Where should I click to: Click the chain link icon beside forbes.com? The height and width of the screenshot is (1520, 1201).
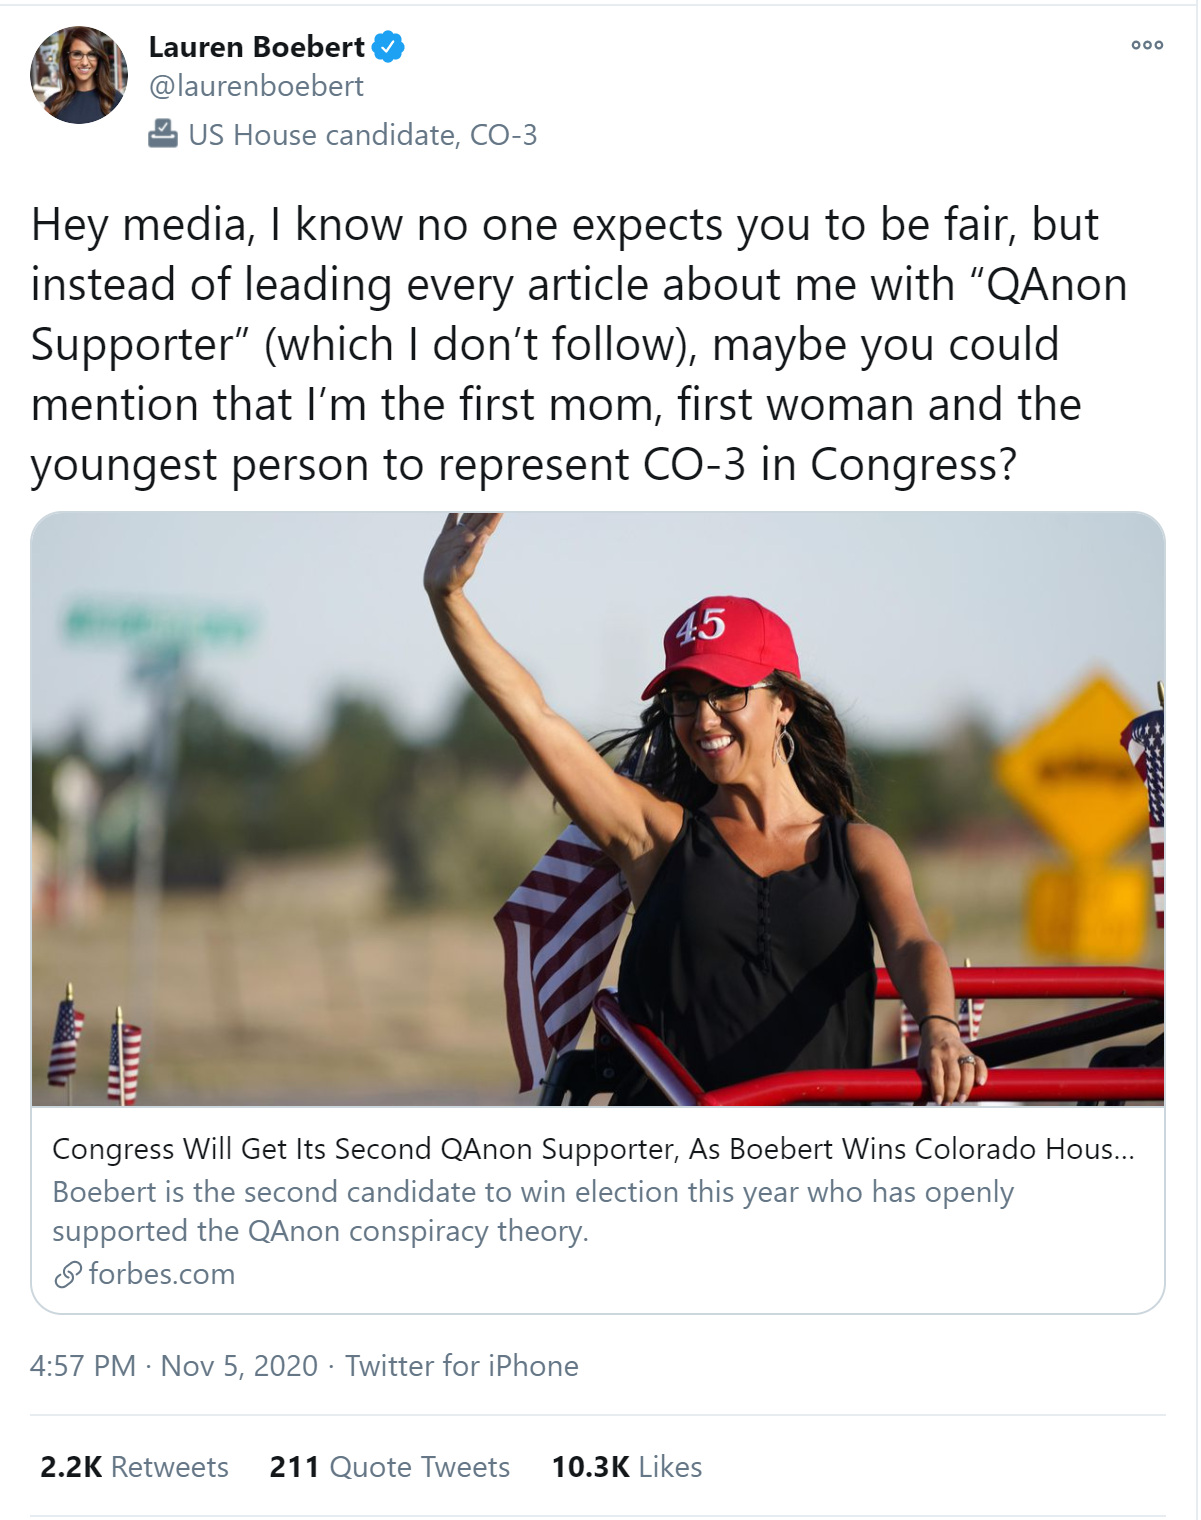[67, 1274]
